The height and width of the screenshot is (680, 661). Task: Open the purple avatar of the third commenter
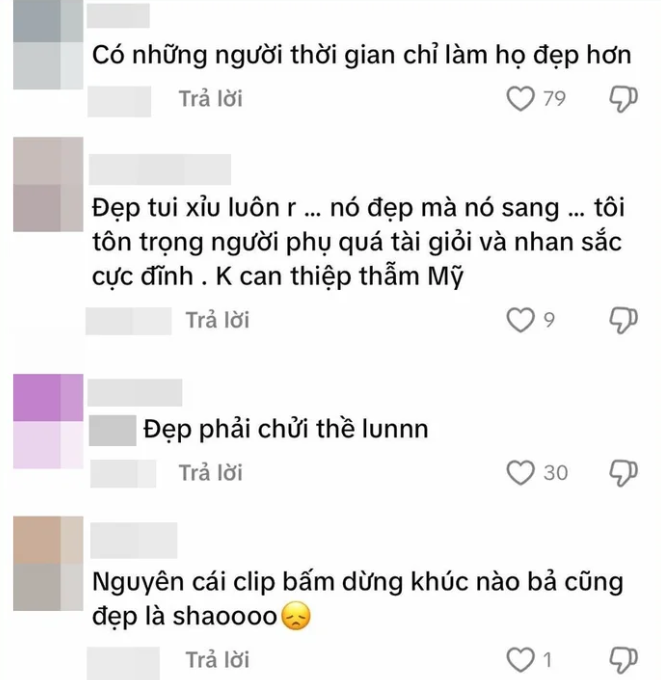coord(48,421)
